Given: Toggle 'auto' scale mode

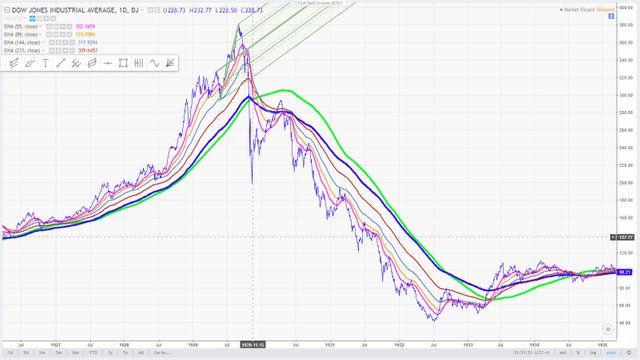Looking at the screenshot, I should (611, 353).
